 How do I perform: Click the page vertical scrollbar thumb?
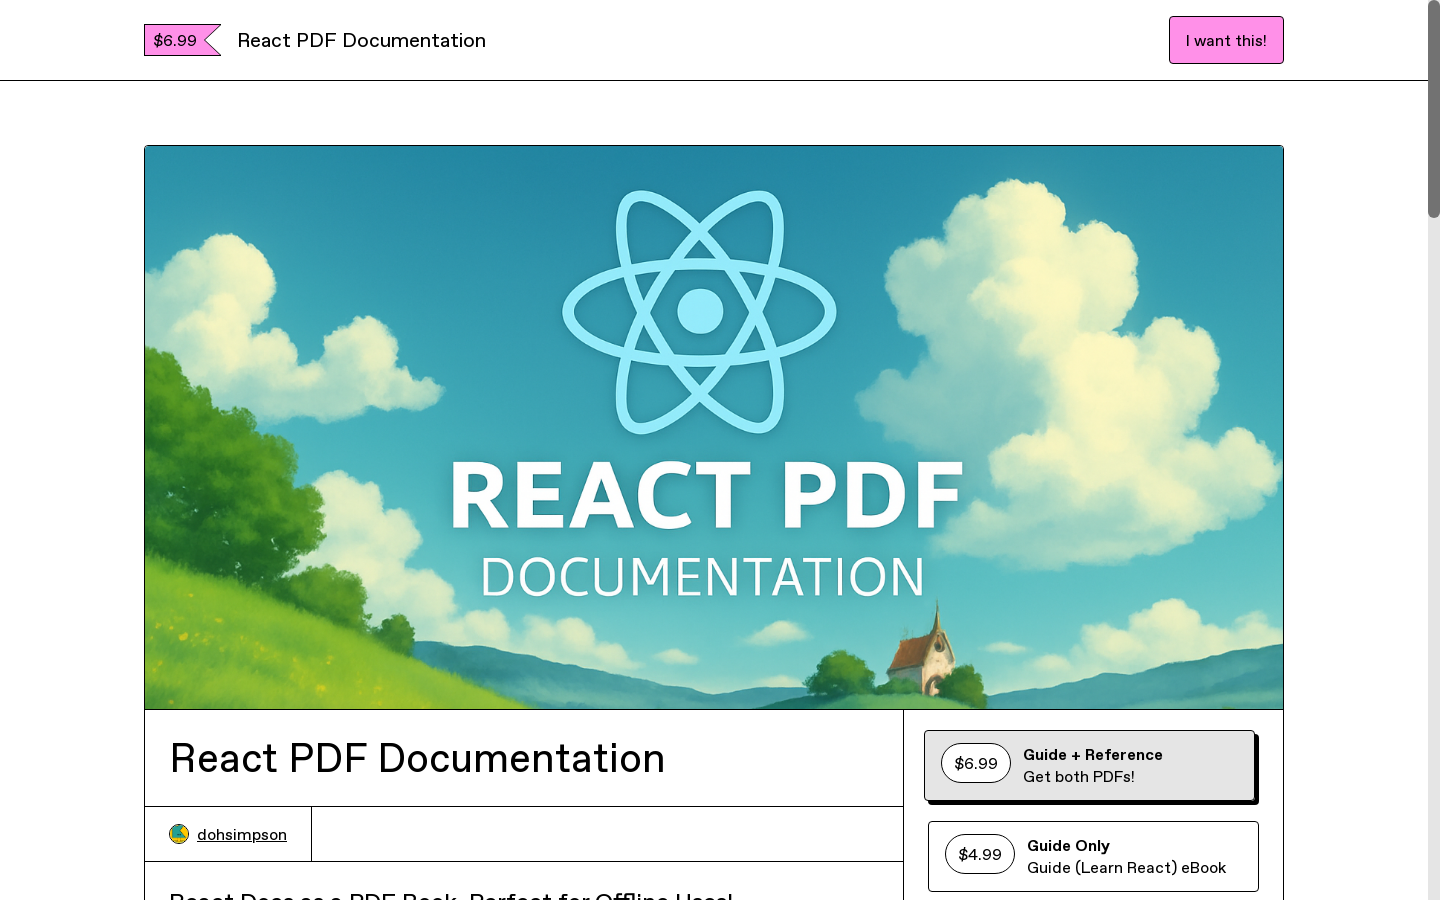coord(1434,109)
